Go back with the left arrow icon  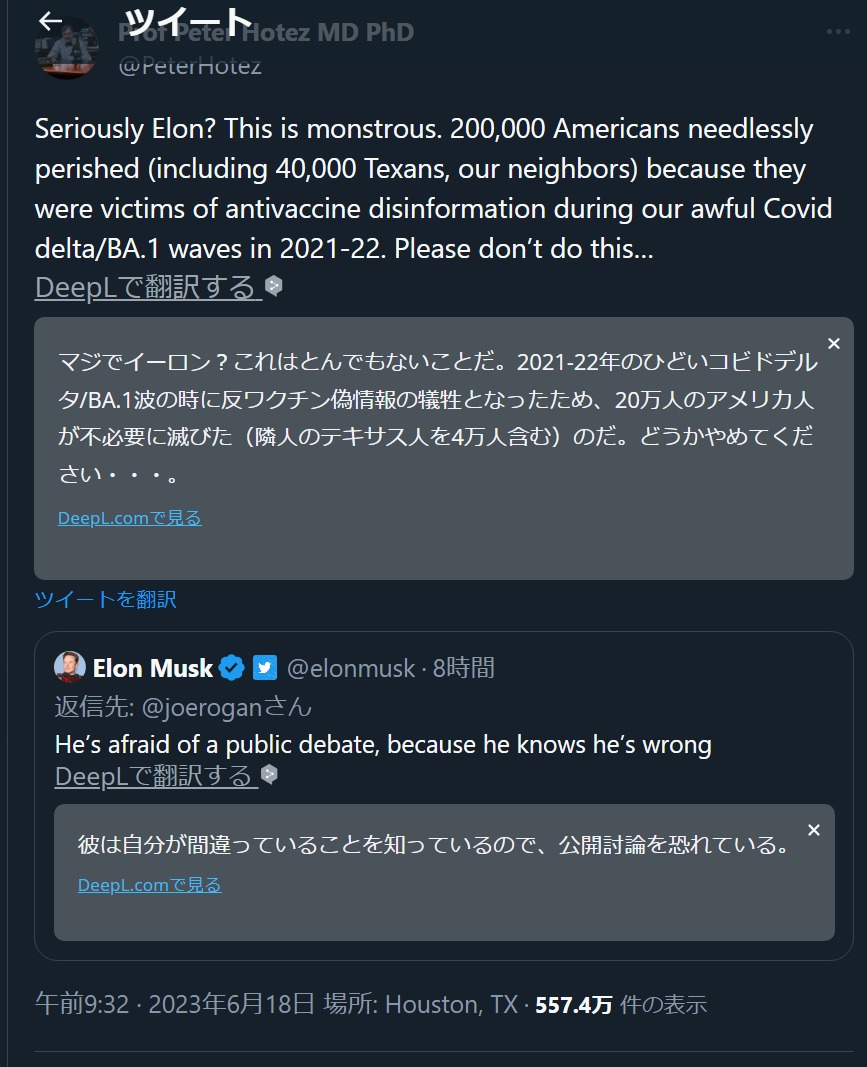[50, 22]
